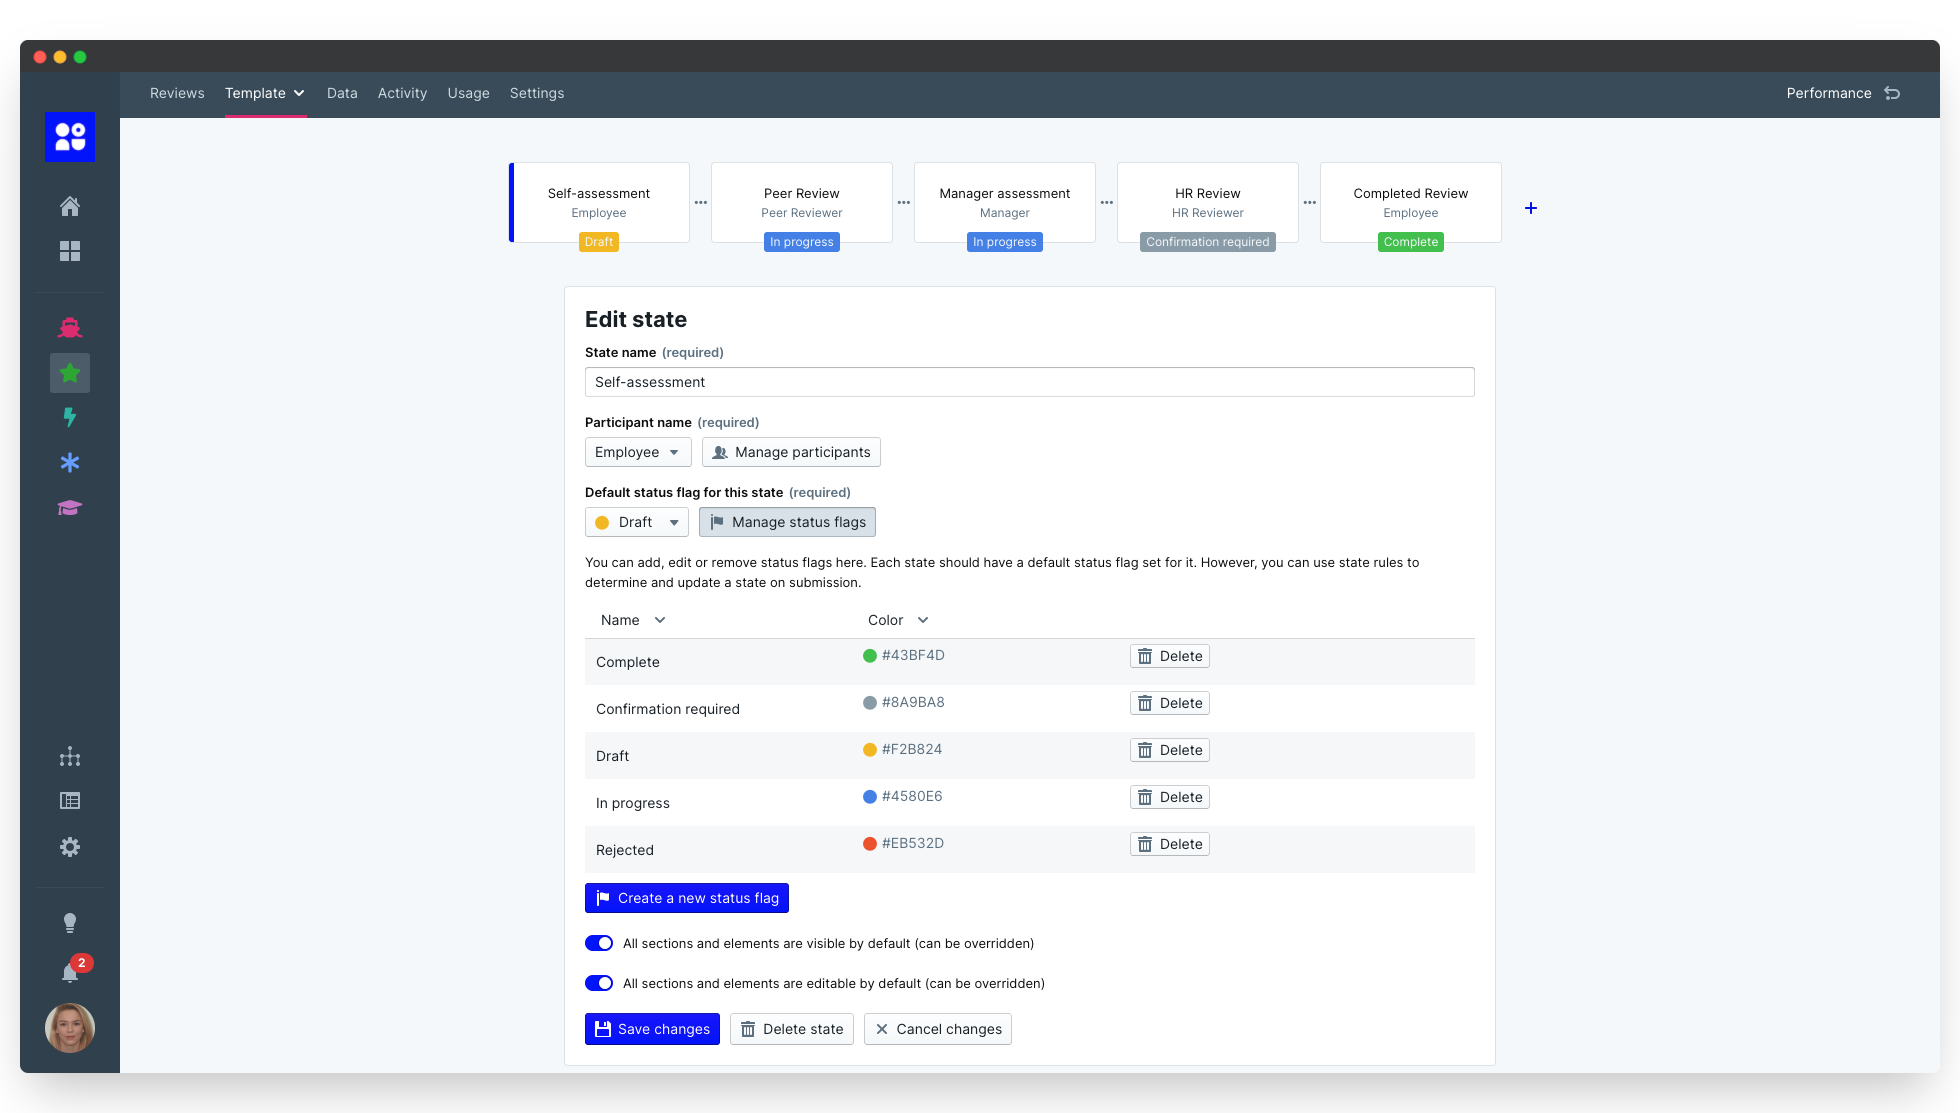Select the Settings menu tab
1960x1113 pixels.
pyautogui.click(x=536, y=93)
